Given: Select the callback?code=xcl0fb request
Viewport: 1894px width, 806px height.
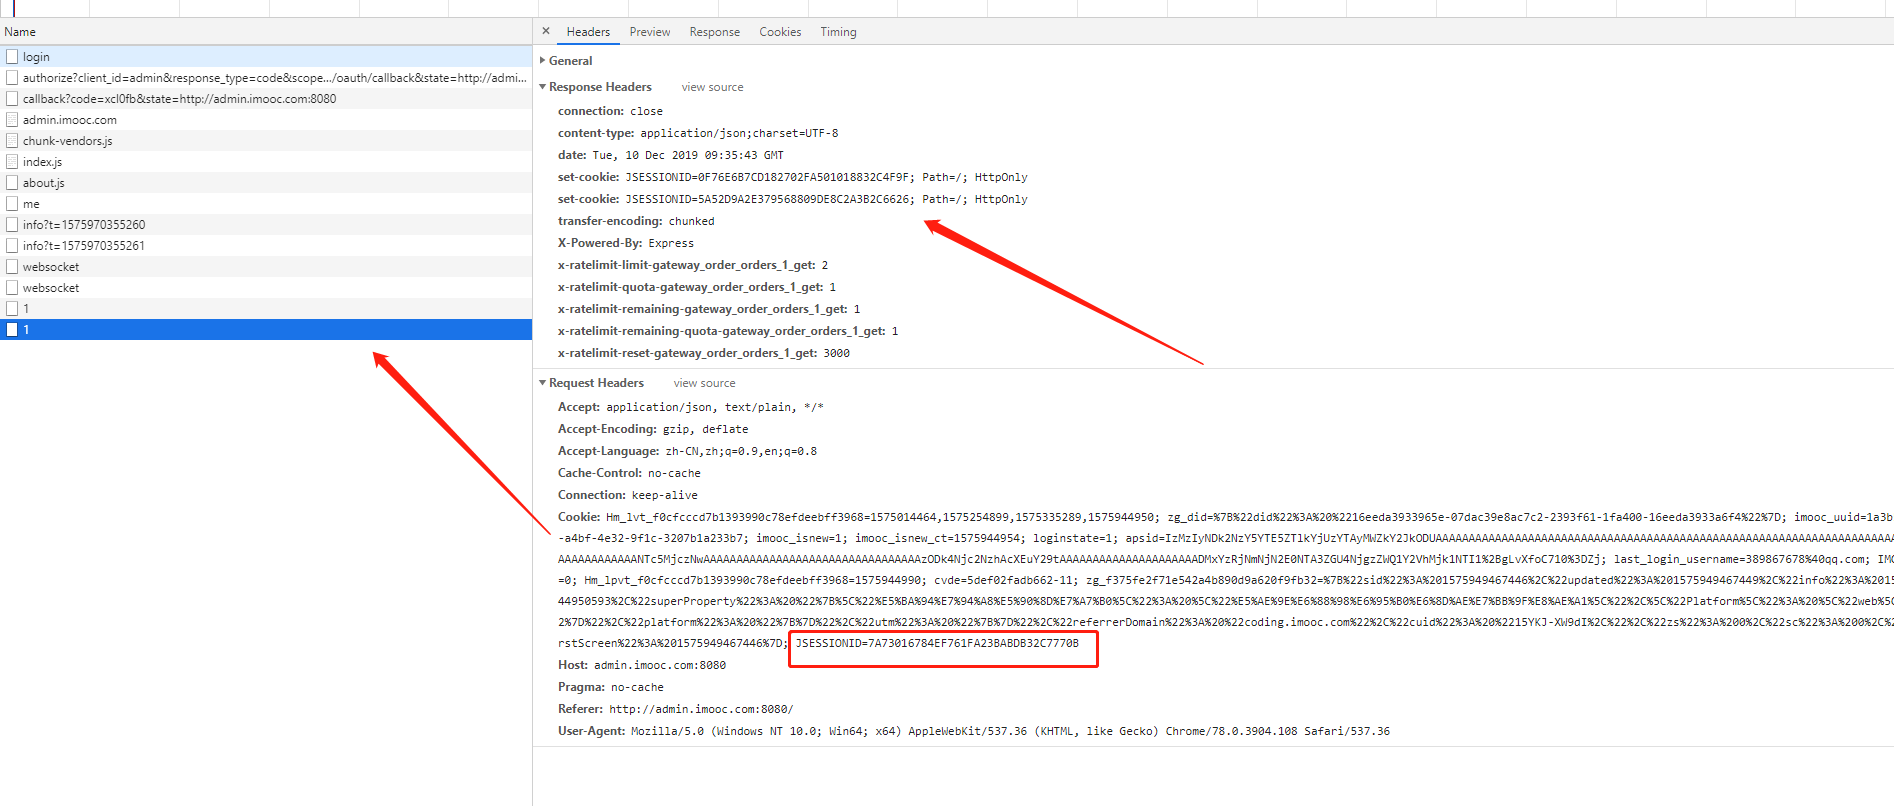Looking at the screenshot, I should [x=266, y=99].
